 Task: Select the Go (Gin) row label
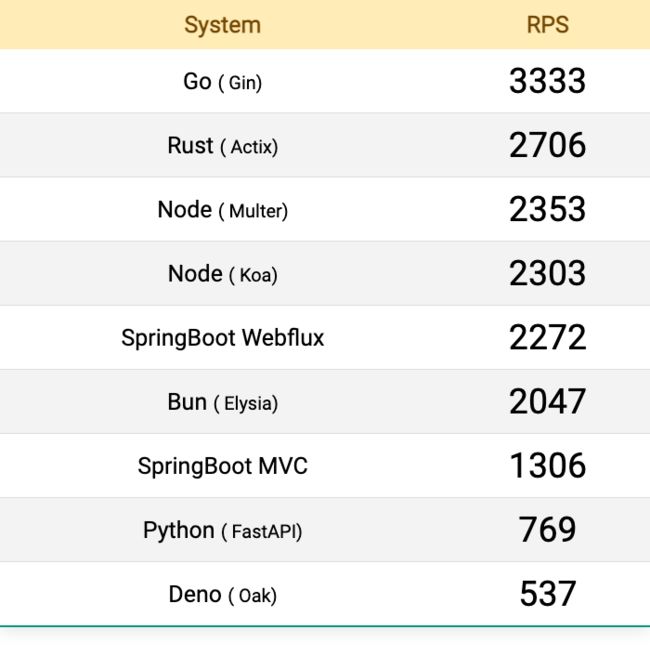tap(222, 81)
